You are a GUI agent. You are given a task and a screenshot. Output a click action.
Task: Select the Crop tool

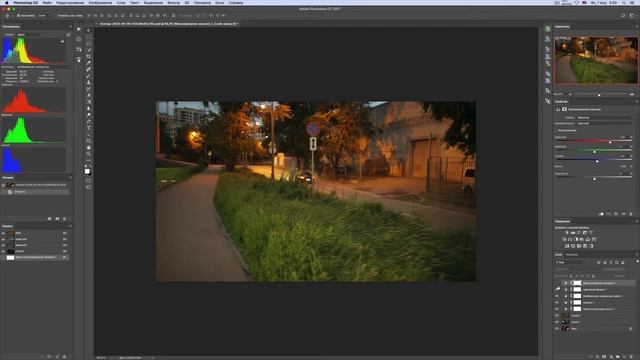pyautogui.click(x=89, y=56)
